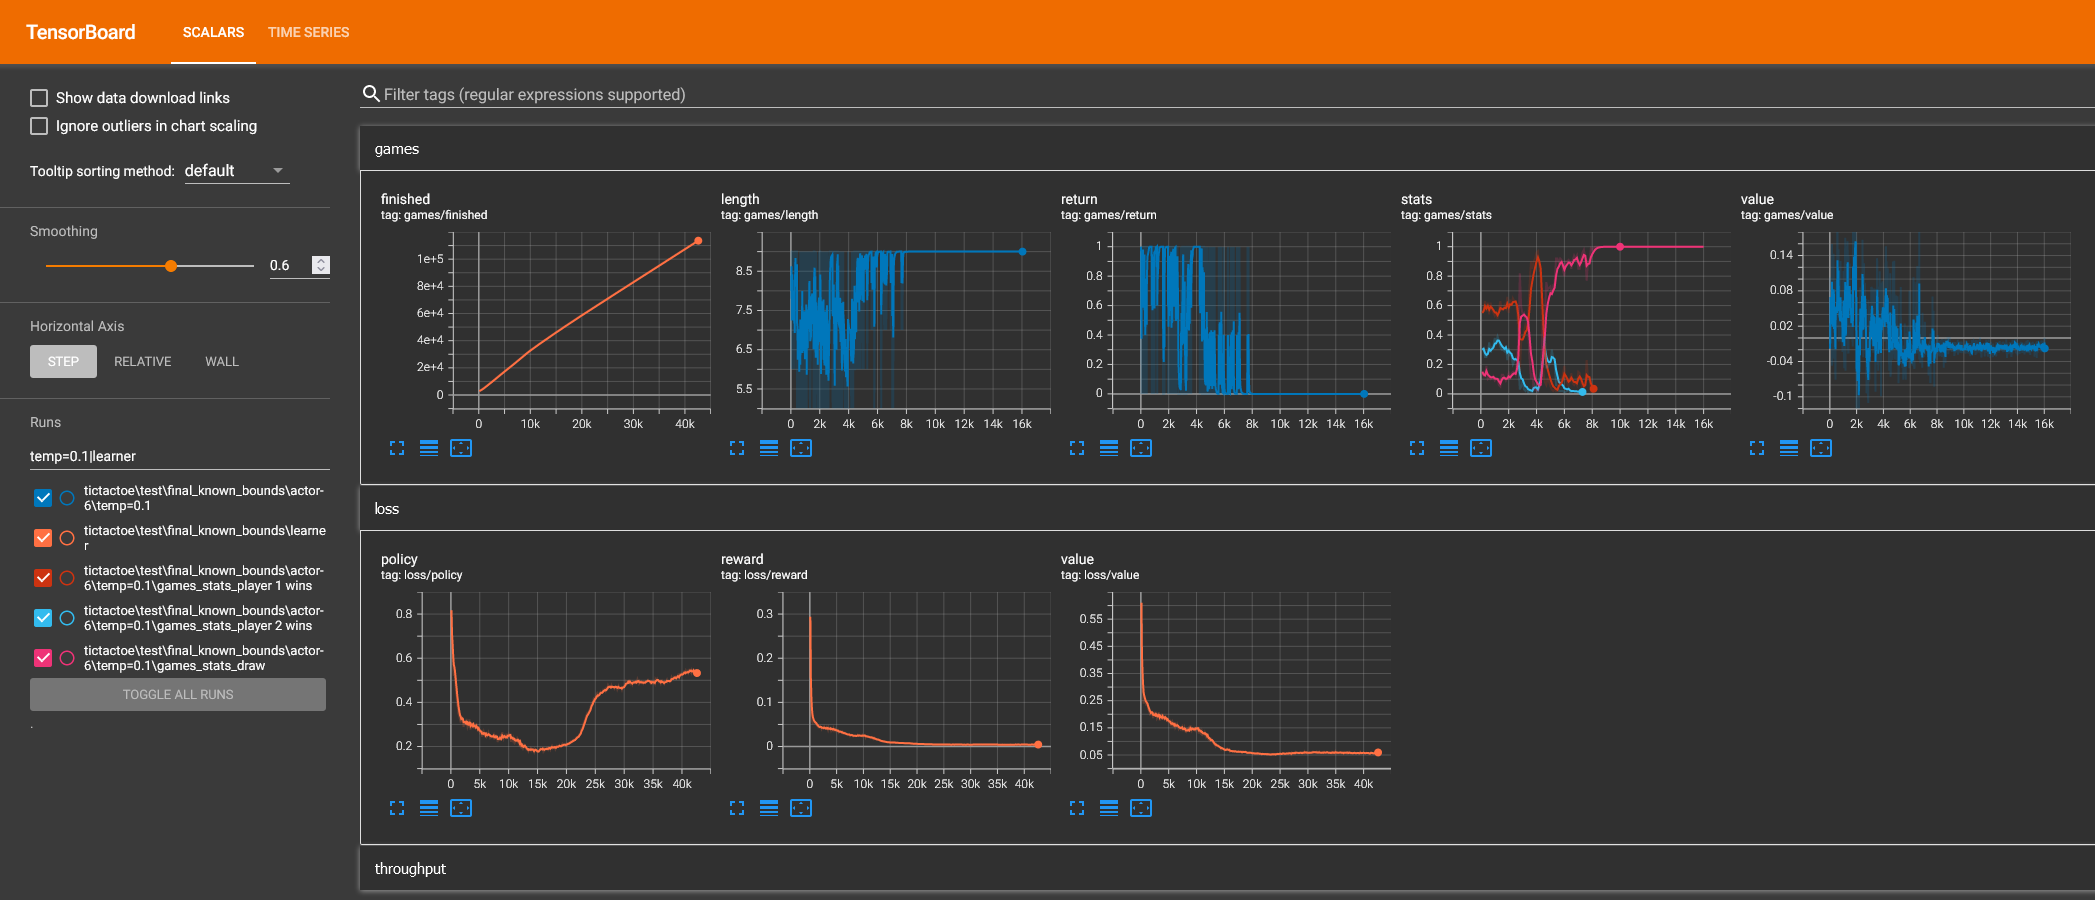
Task: Enable Show data download links checkbox
Action: [39, 98]
